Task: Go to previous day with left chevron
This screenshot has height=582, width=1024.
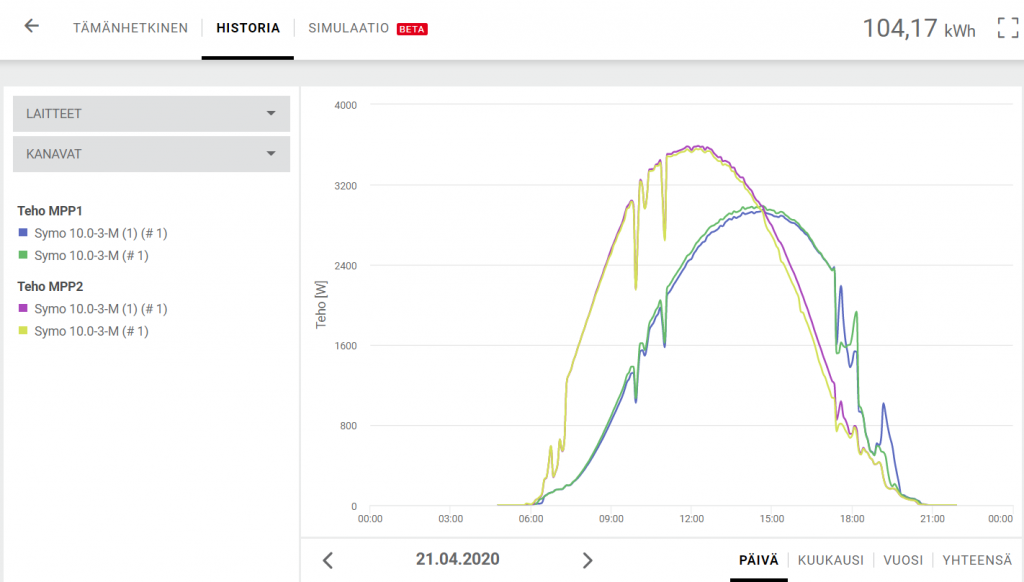Action: (328, 560)
